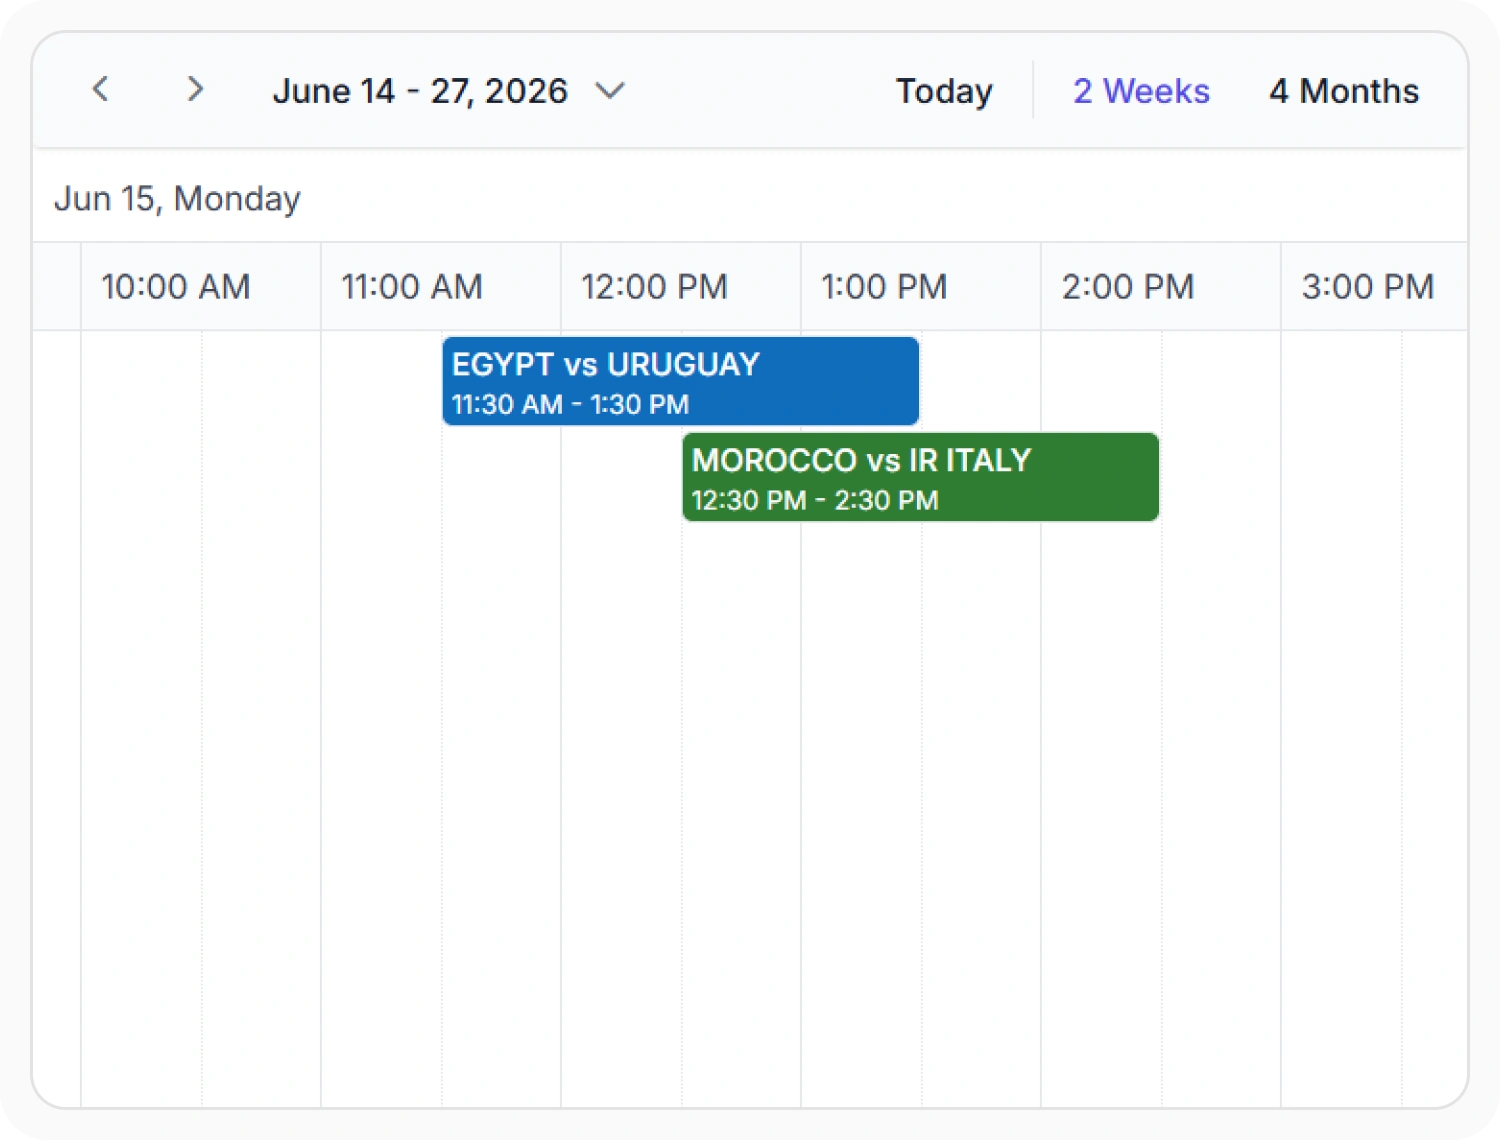The image size is (1500, 1140).
Task: Select the Jun 15, Monday date header
Action: click(x=177, y=198)
